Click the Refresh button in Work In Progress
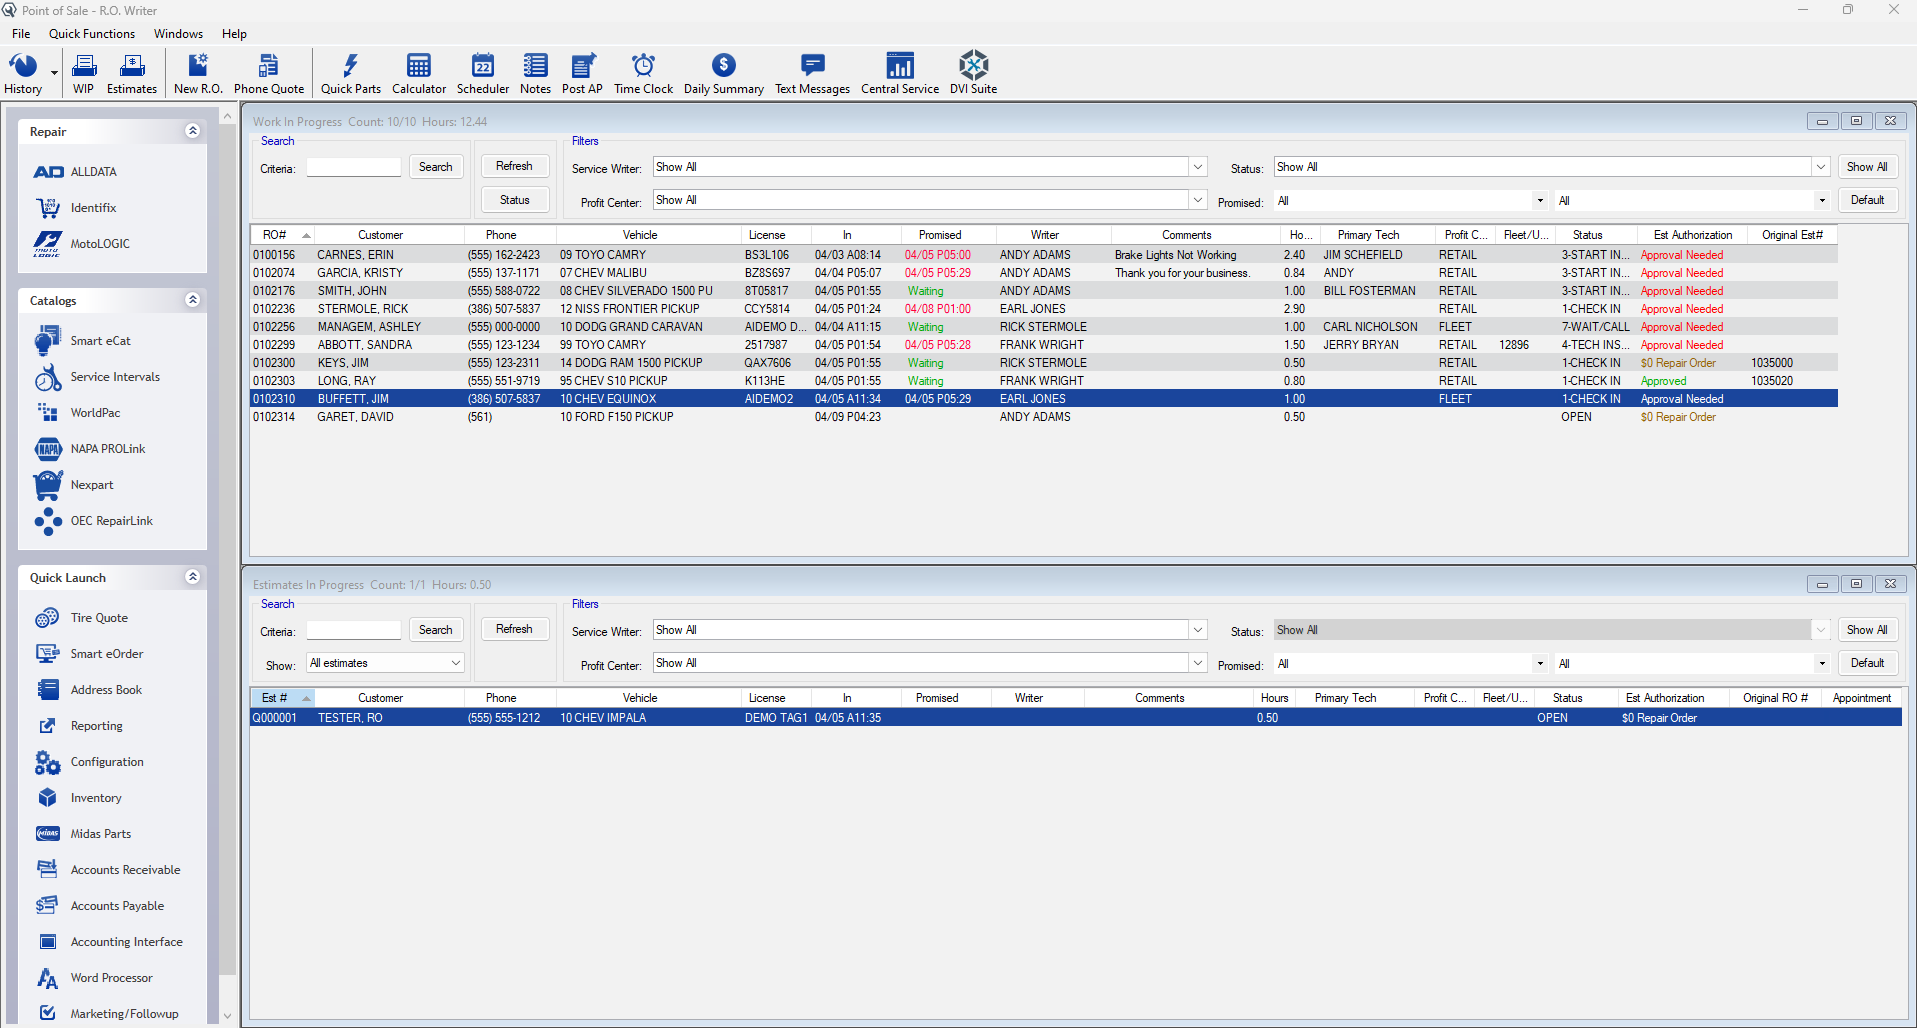The width and height of the screenshot is (1917, 1028). coord(514,165)
